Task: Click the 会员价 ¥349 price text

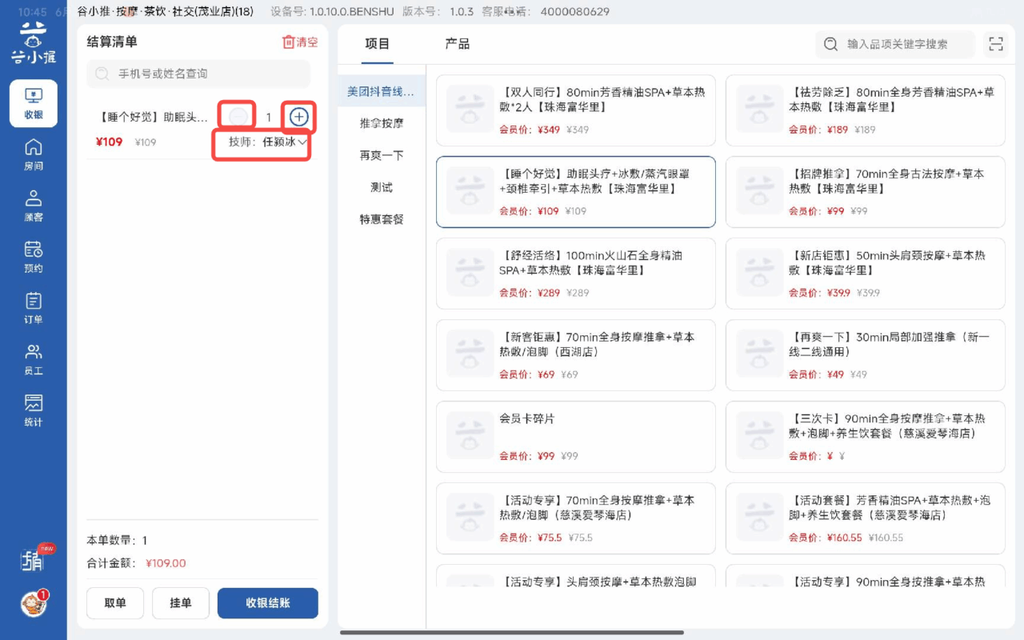Action: coord(530,129)
